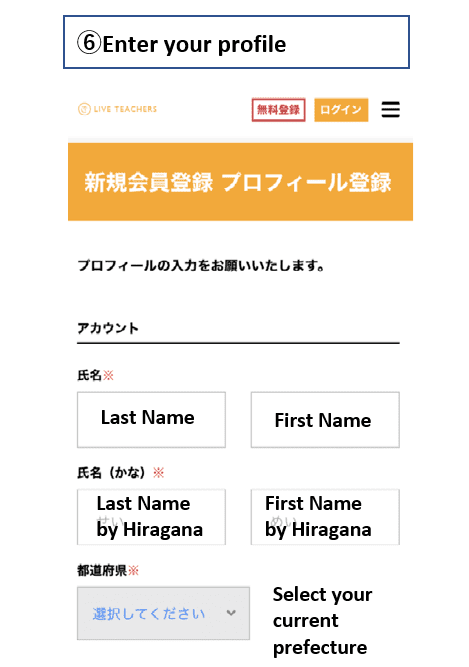Viewport: 469px width, 667px height.
Task: Click the red asterisk beside 氏名
Action: tap(108, 375)
